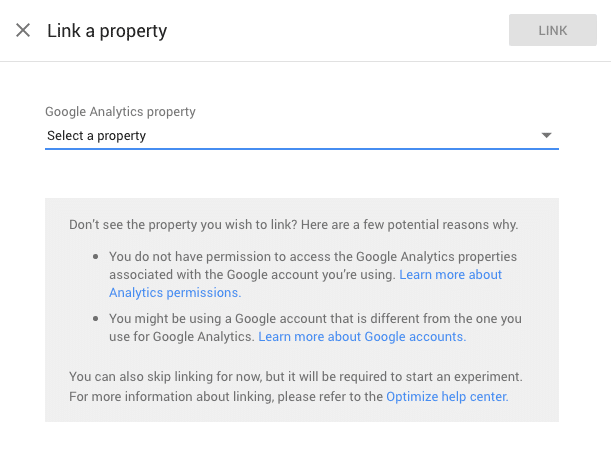Click the gray info panel background
Viewport: 611px width, 459px height.
click(x=302, y=355)
